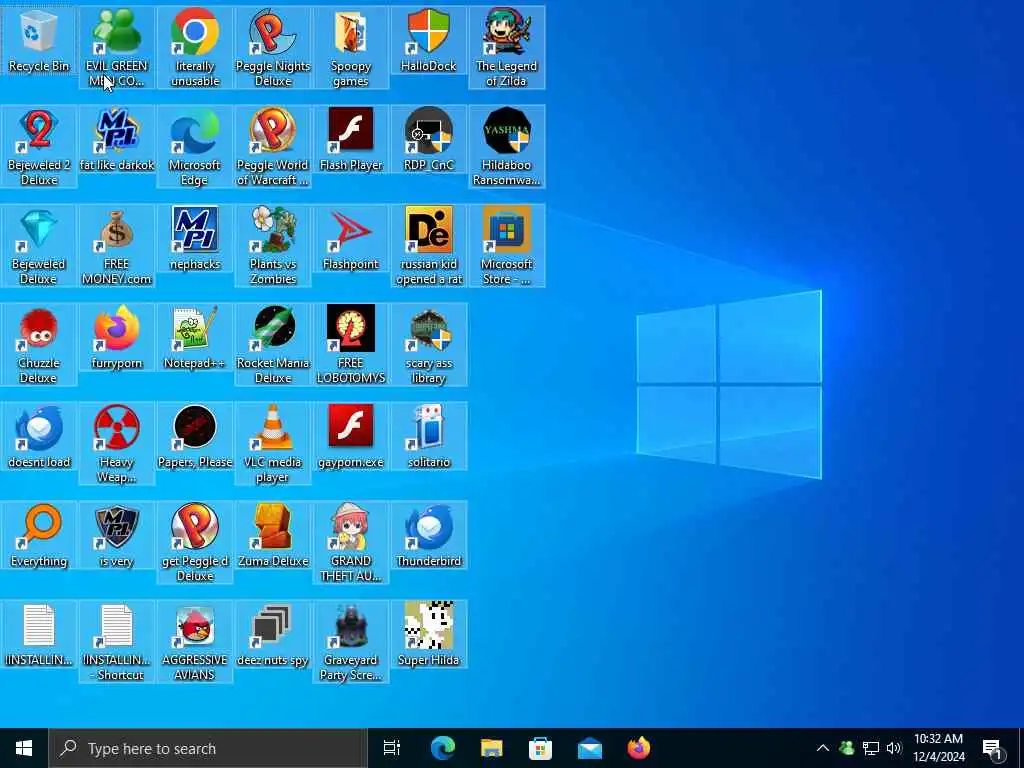Viewport: 1024px width, 768px height.
Task: Select the Recycle Bin desktop icon
Action: (39, 42)
